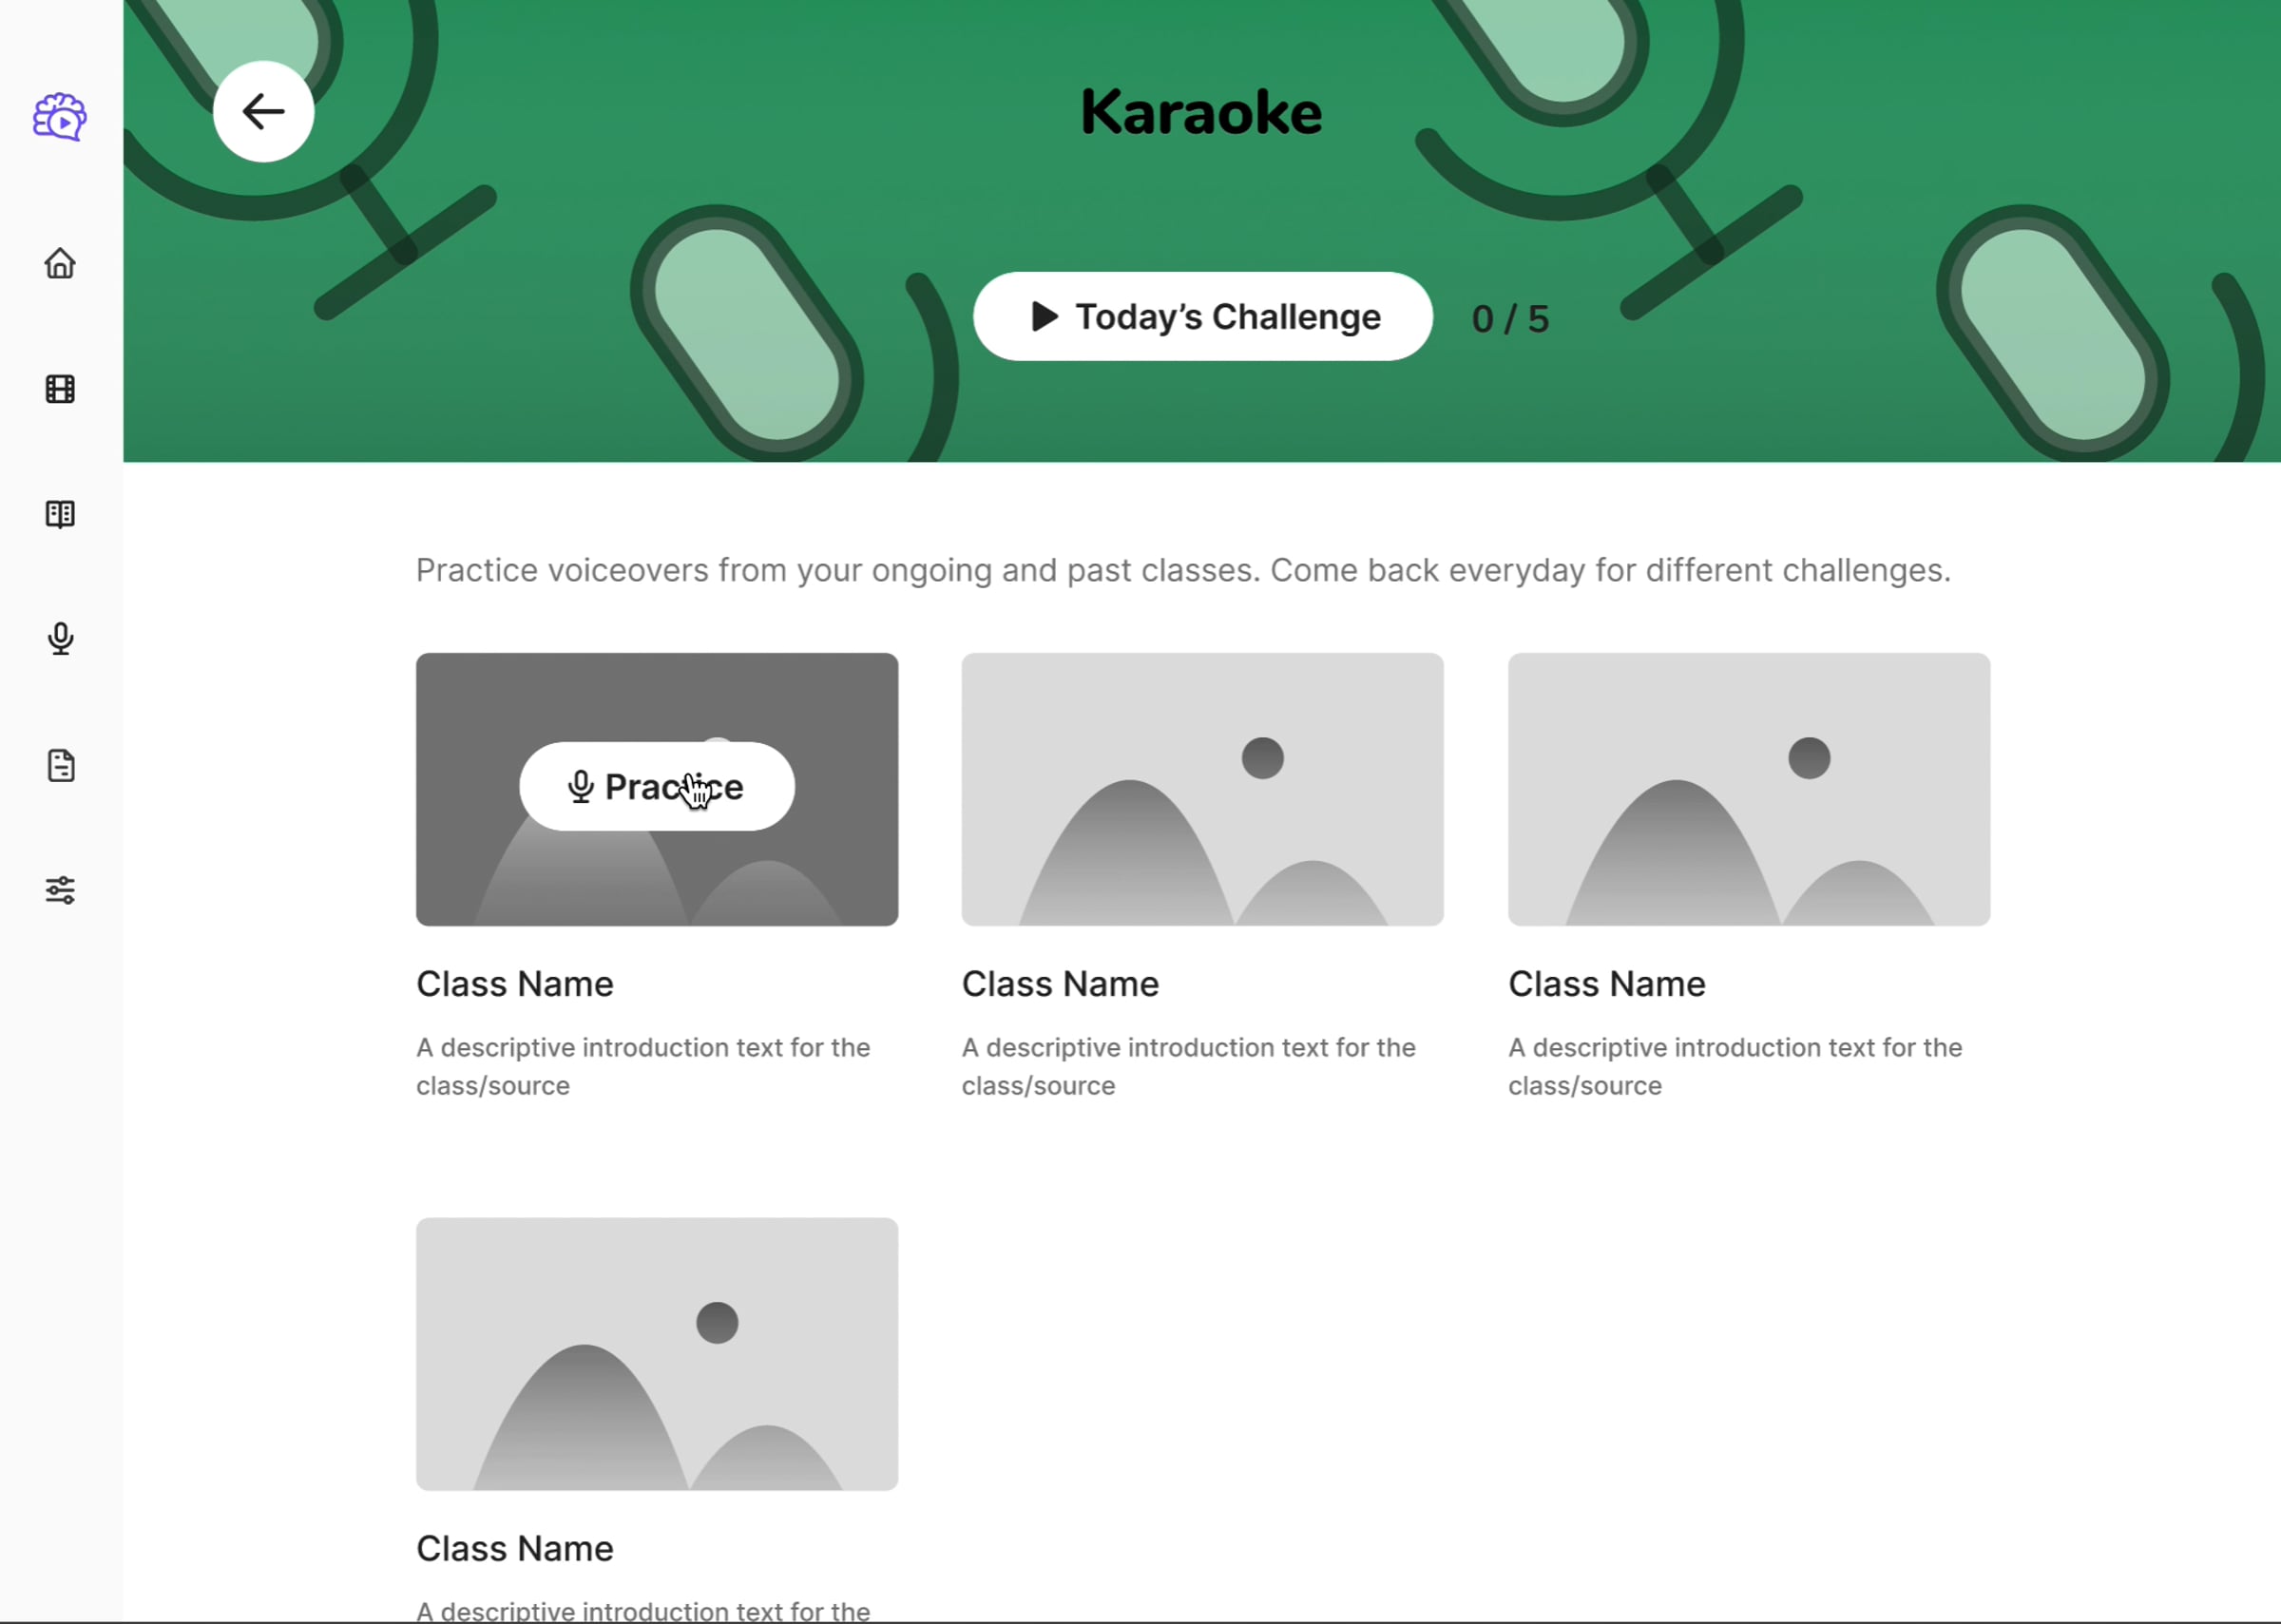Click the back arrow button
Viewport: 2281px width, 1624px height.
263,112
